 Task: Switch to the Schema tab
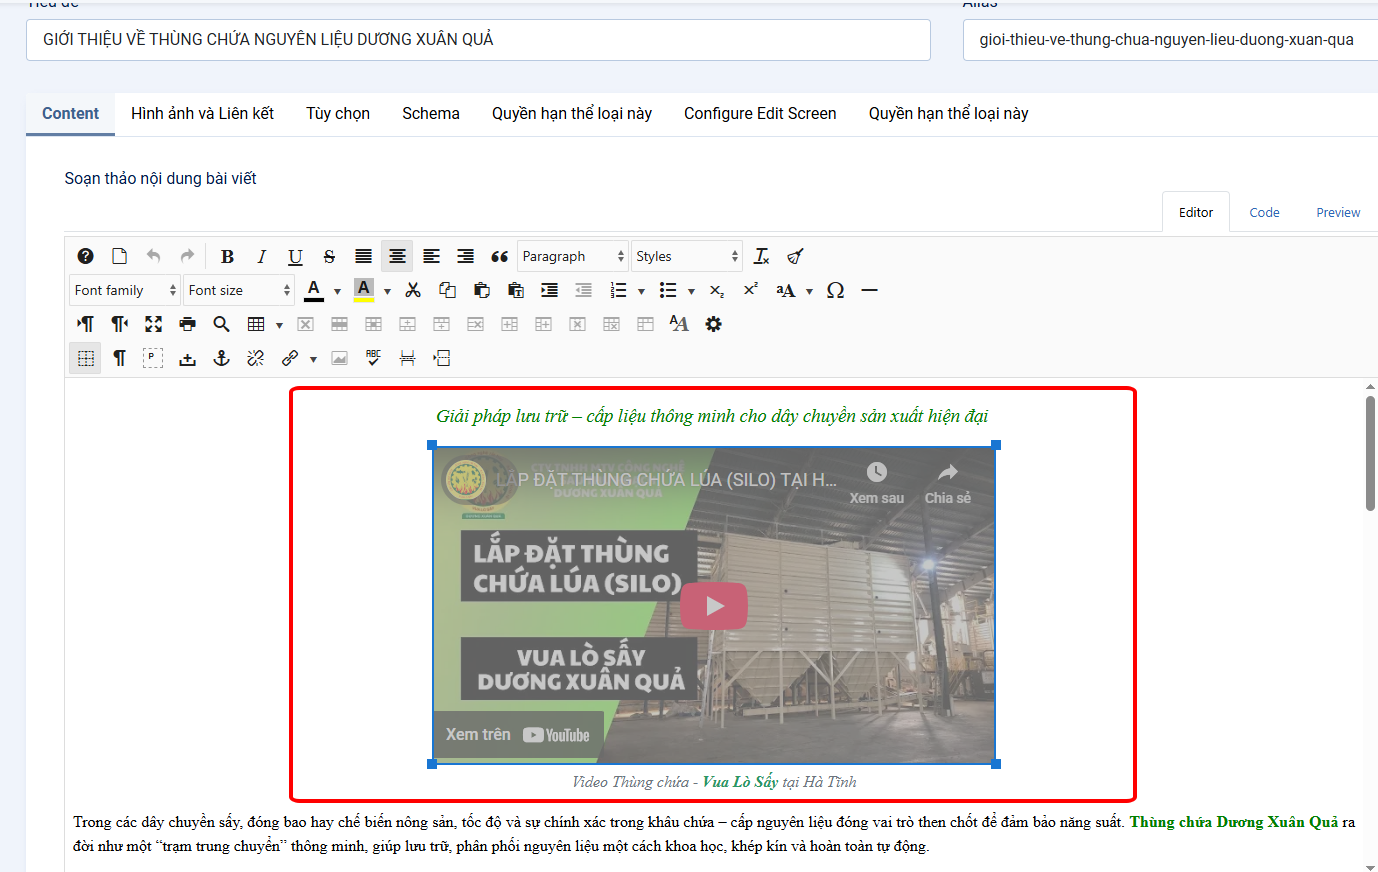point(430,114)
